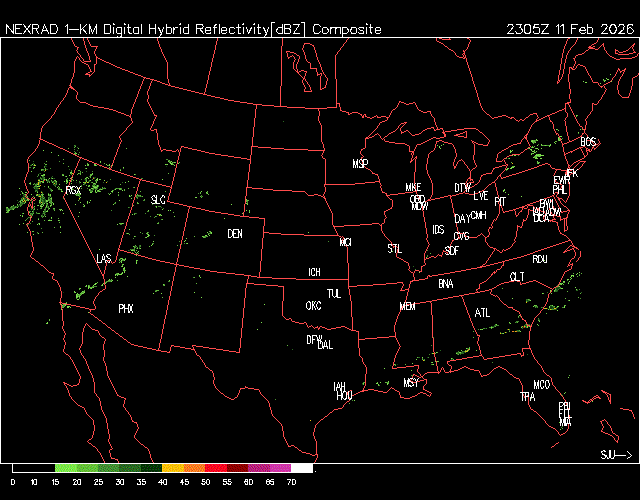Click the MEM airport identifier
This screenshot has width=640, height=500.
407,306
